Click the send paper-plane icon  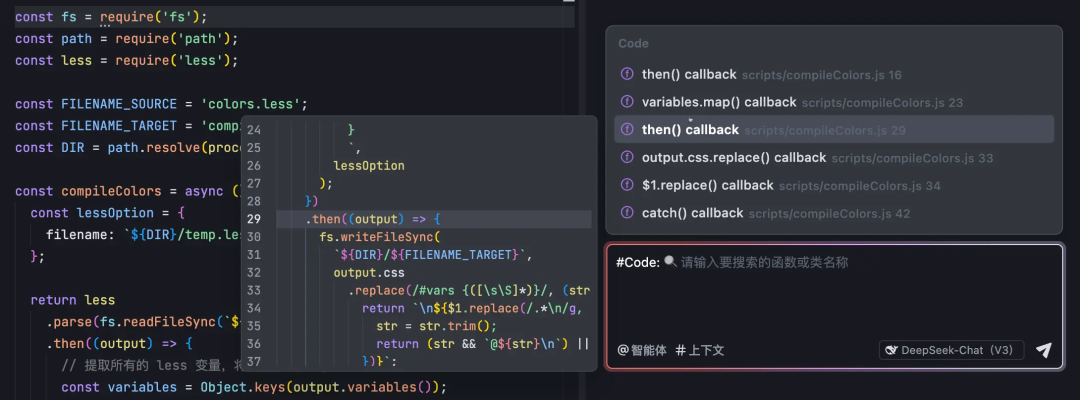tap(1043, 350)
